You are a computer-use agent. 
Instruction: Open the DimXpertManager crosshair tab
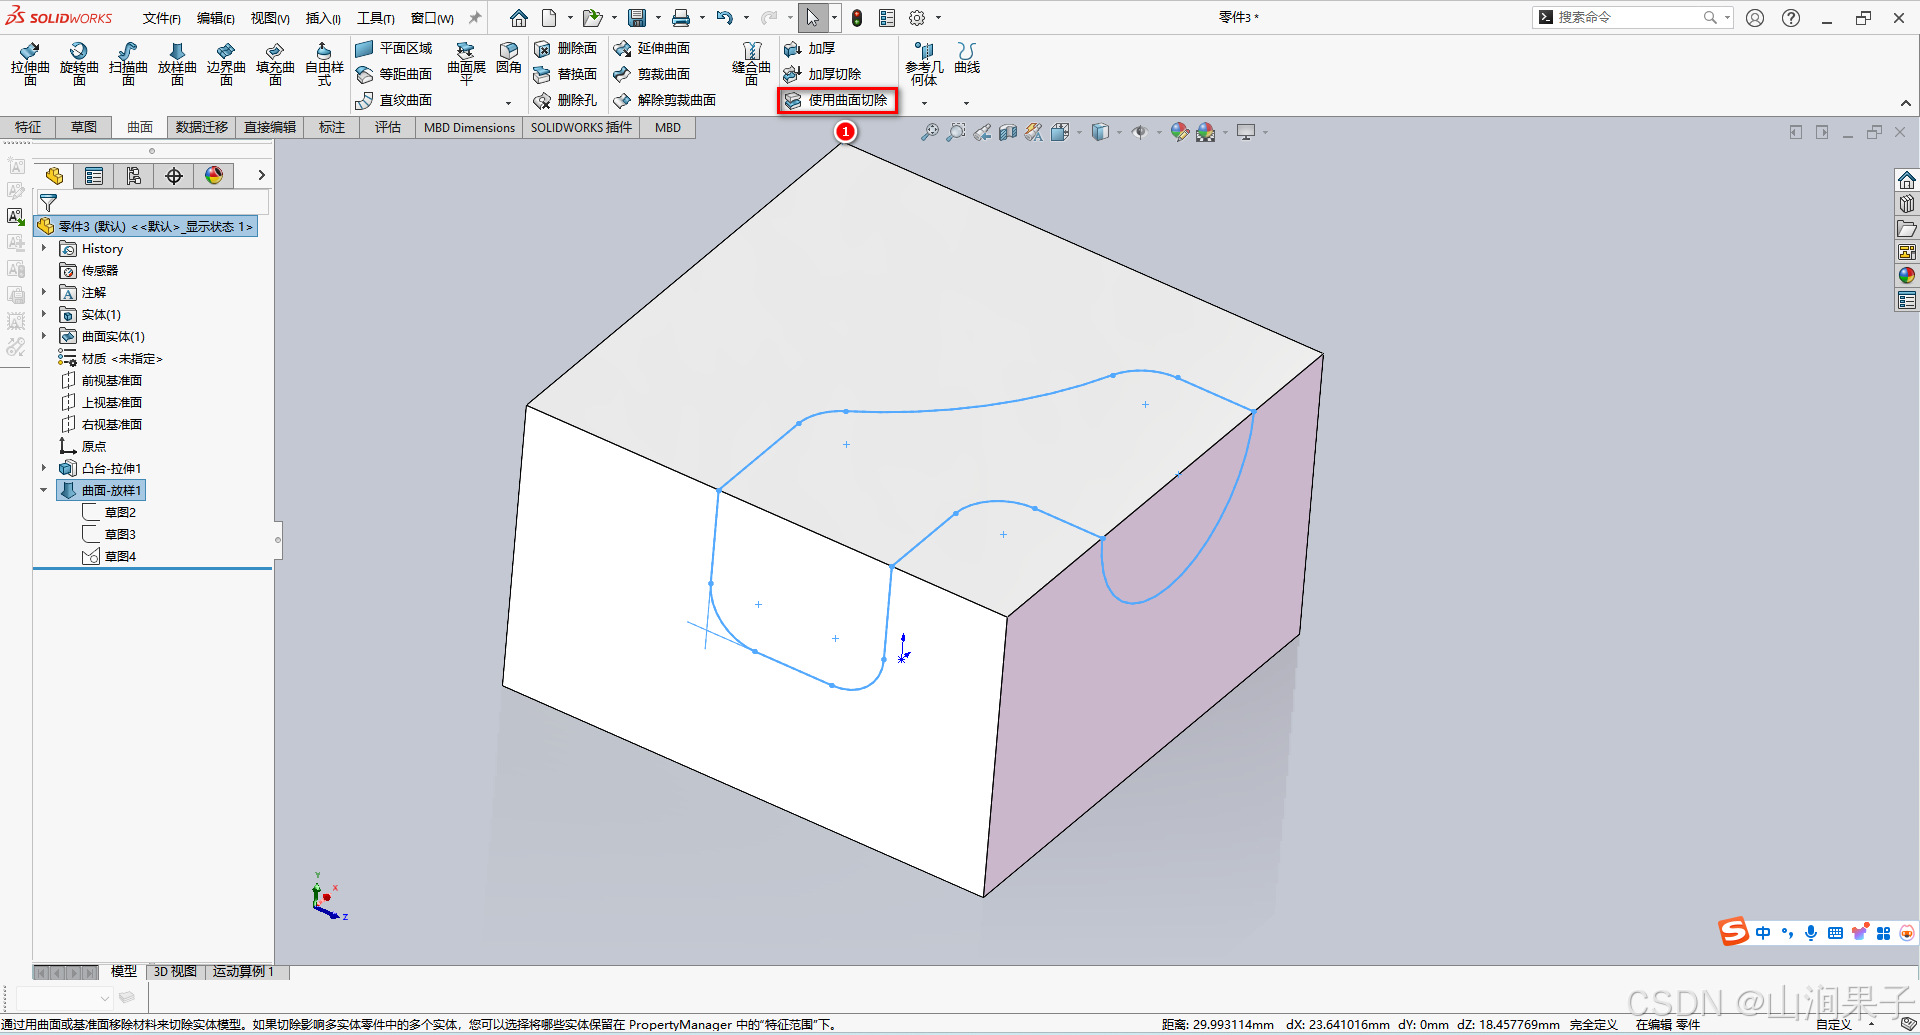point(174,176)
